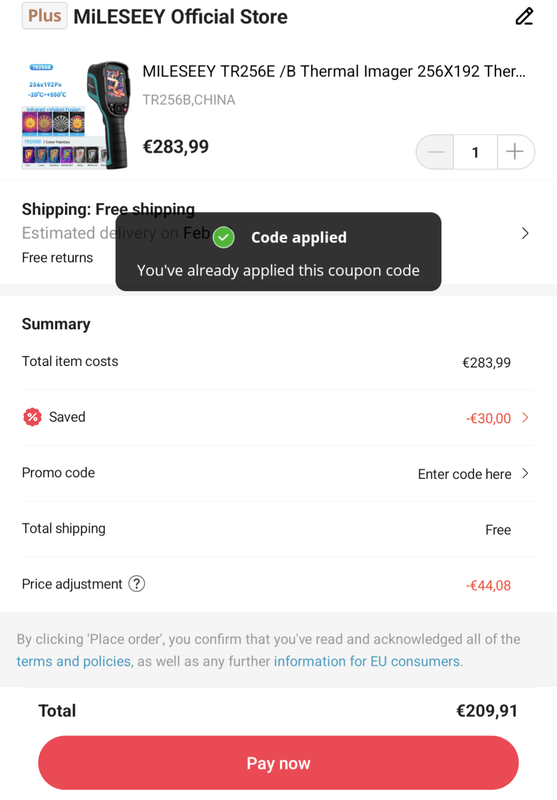Tap the edit pencil icon
This screenshot has width=557, height=800.
(524, 16)
